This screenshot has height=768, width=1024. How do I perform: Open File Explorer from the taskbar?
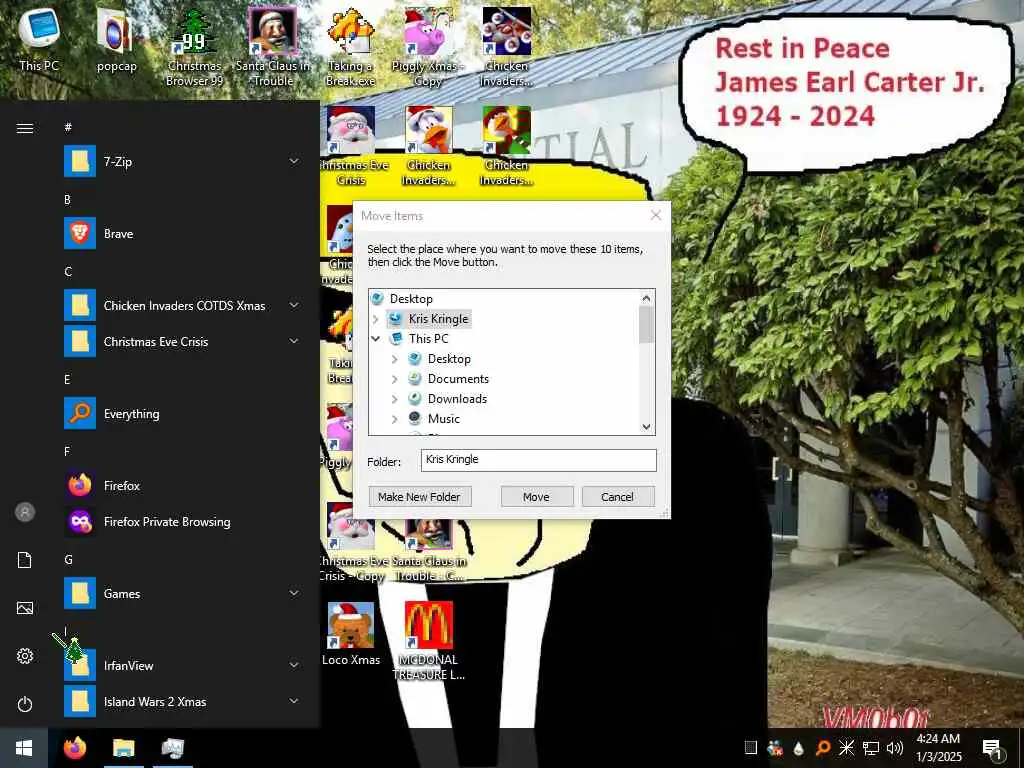tap(123, 748)
